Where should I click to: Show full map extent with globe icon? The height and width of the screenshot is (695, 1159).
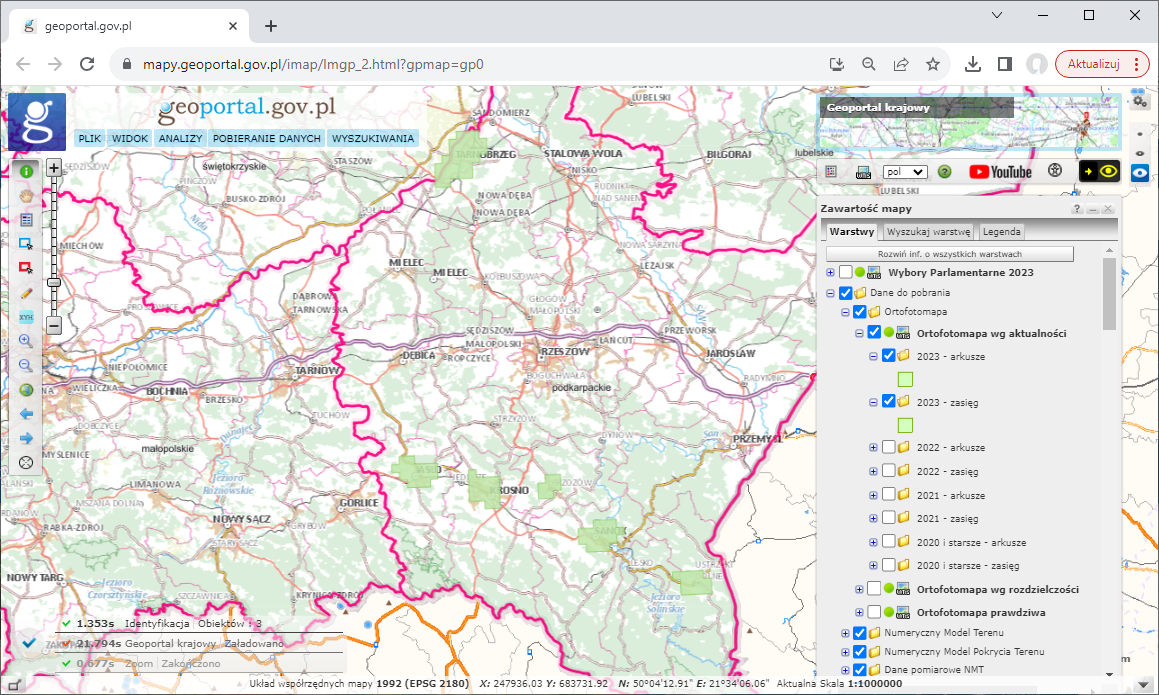coord(26,390)
